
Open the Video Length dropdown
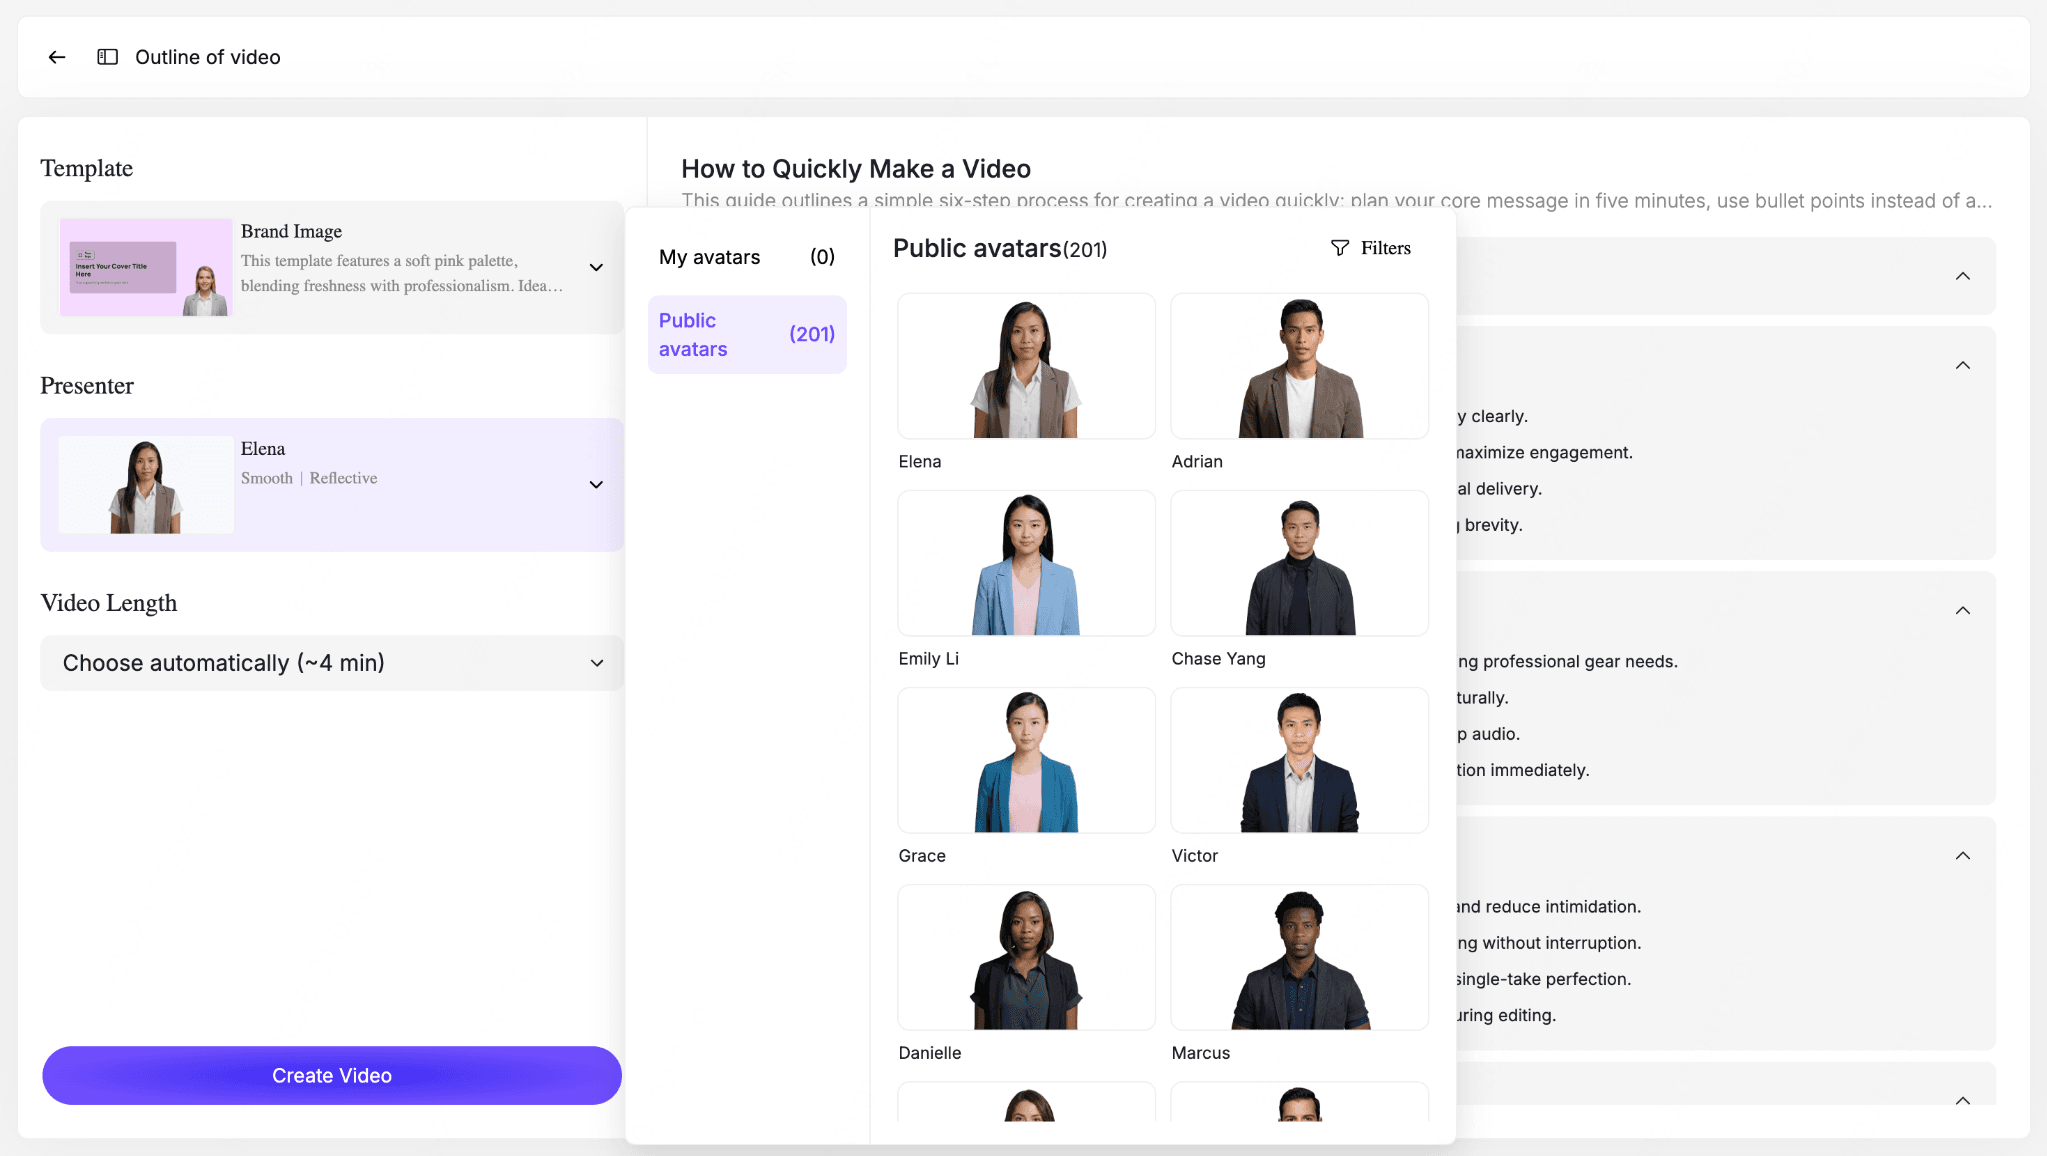597,663
